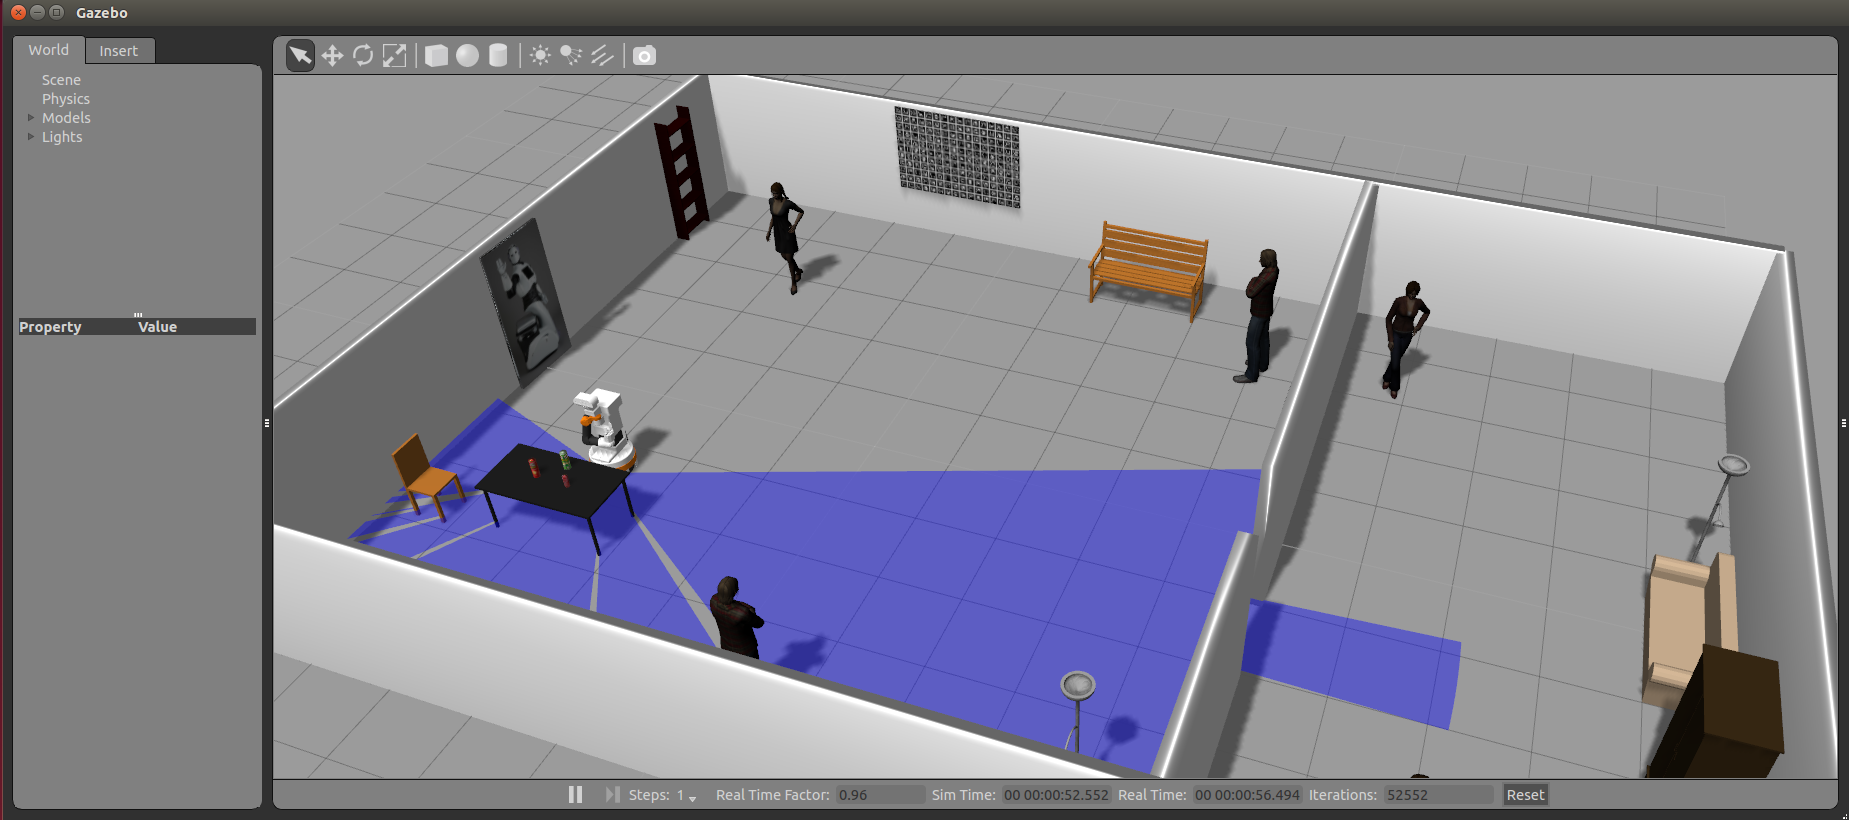Add a directional light
The image size is (1849, 820).
[x=602, y=55]
